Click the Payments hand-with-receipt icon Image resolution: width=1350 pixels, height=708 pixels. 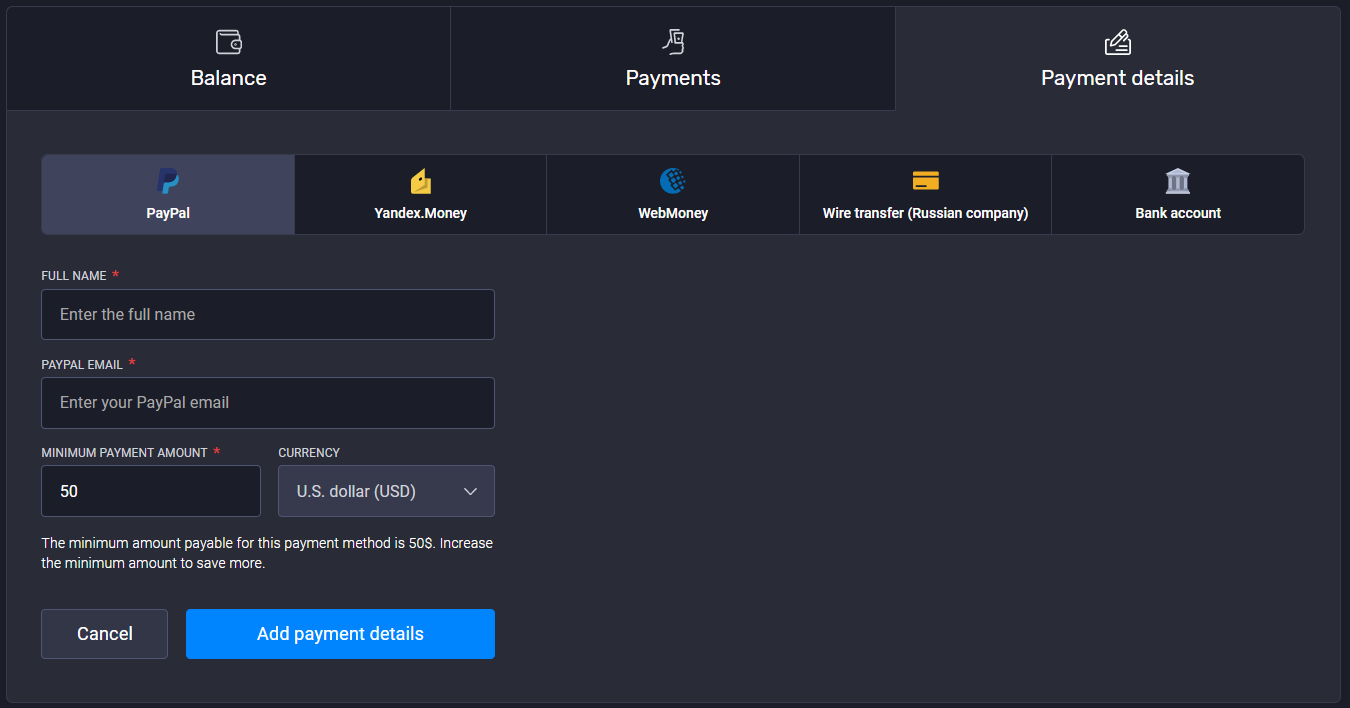(x=673, y=42)
